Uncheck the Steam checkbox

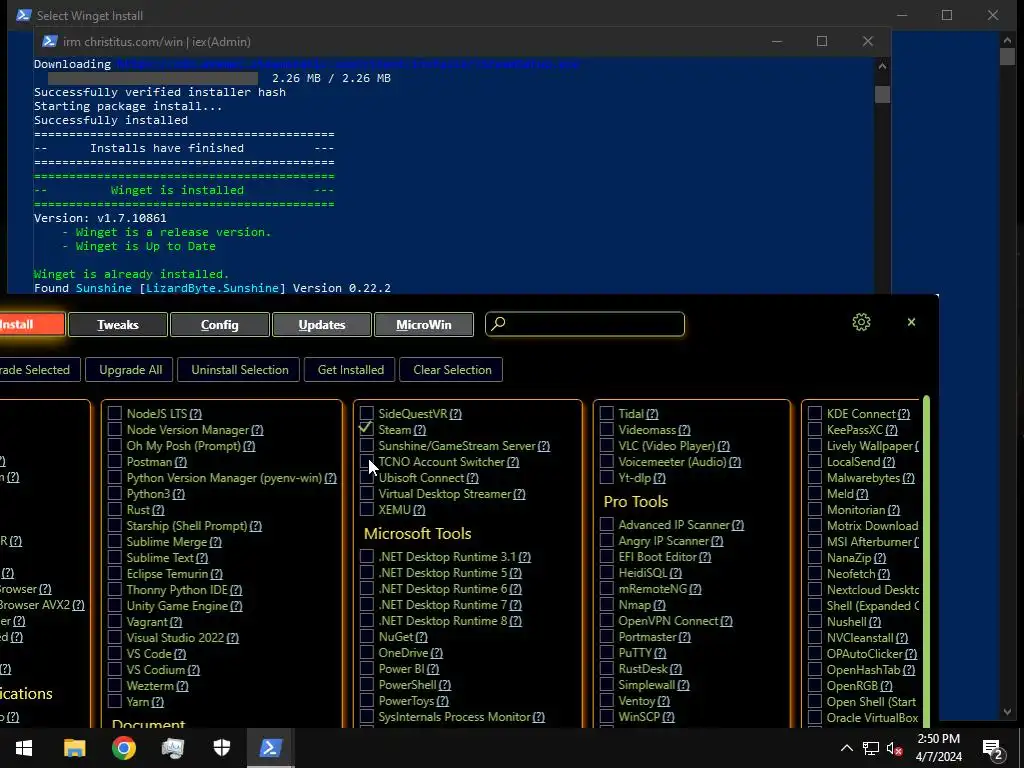(366, 429)
